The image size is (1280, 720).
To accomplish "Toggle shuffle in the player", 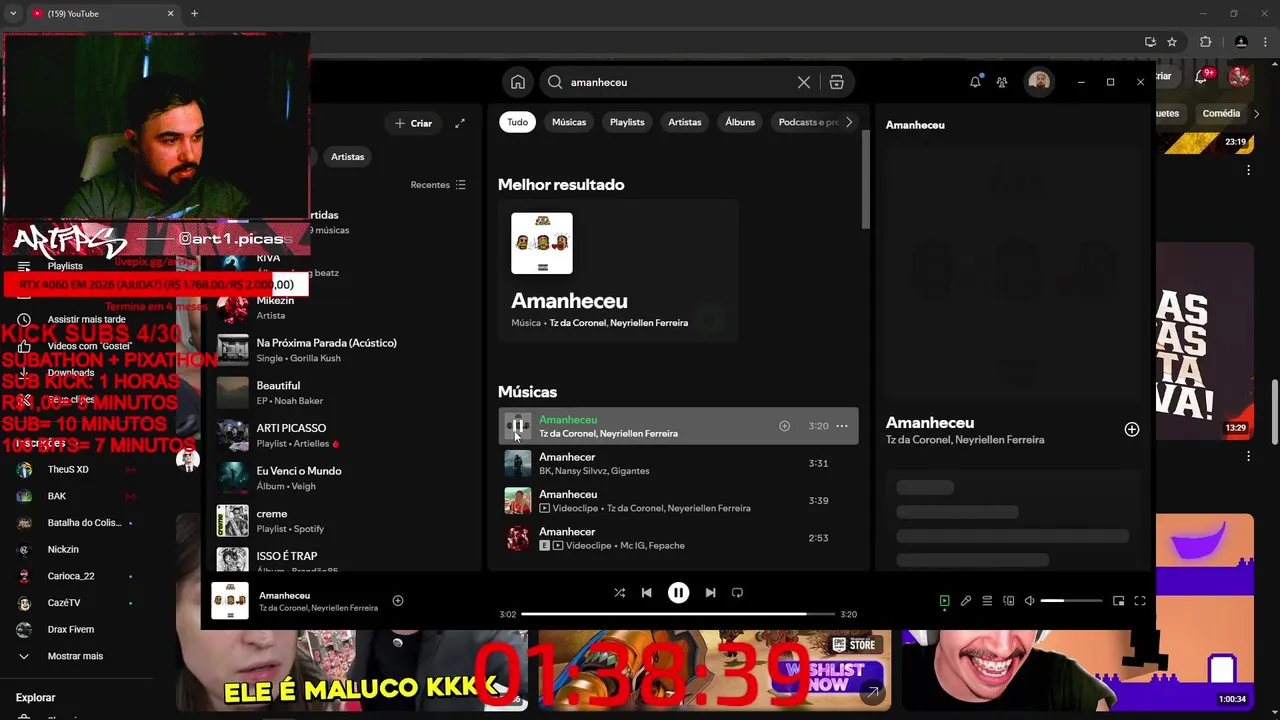I will point(619,593).
